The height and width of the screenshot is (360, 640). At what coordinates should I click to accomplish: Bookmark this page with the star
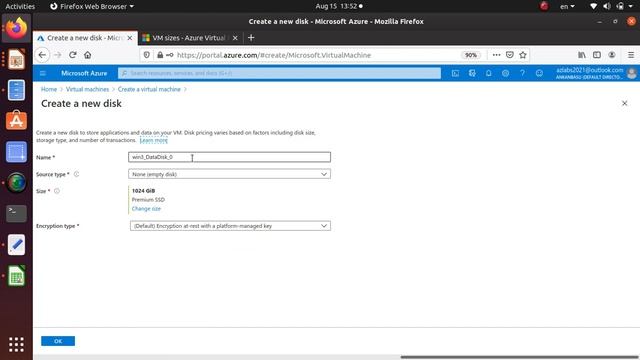click(523, 55)
